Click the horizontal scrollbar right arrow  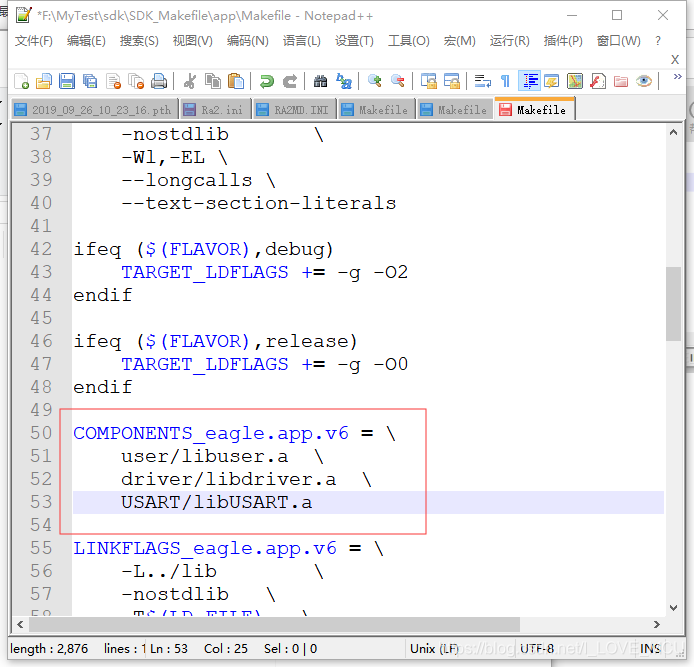click(x=657, y=624)
